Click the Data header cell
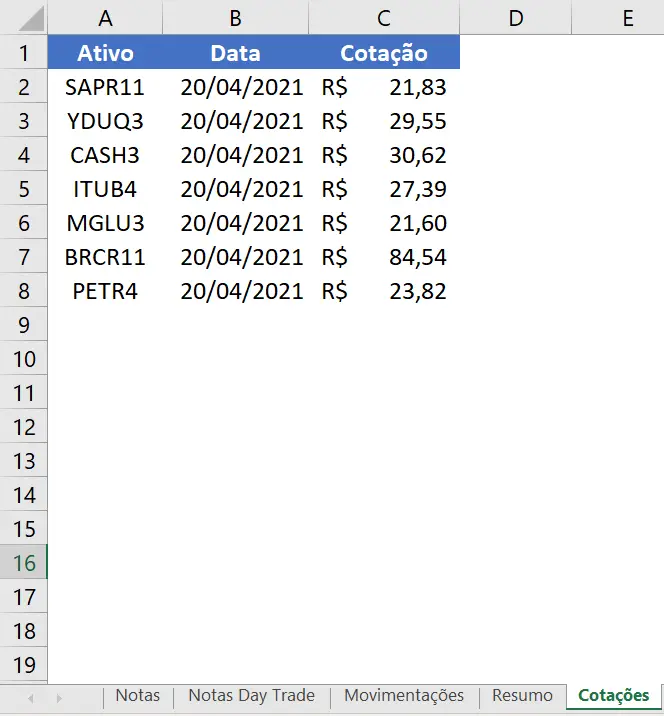 point(235,52)
